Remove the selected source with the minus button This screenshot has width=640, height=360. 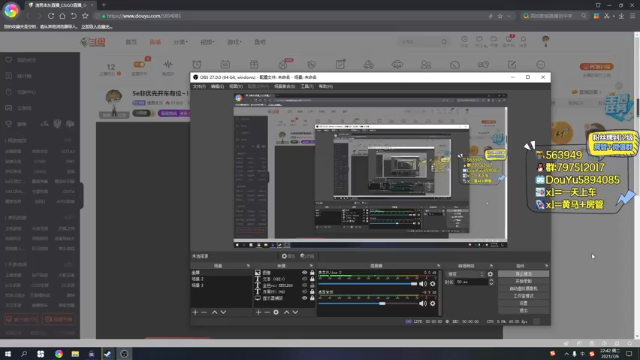tap(267, 312)
